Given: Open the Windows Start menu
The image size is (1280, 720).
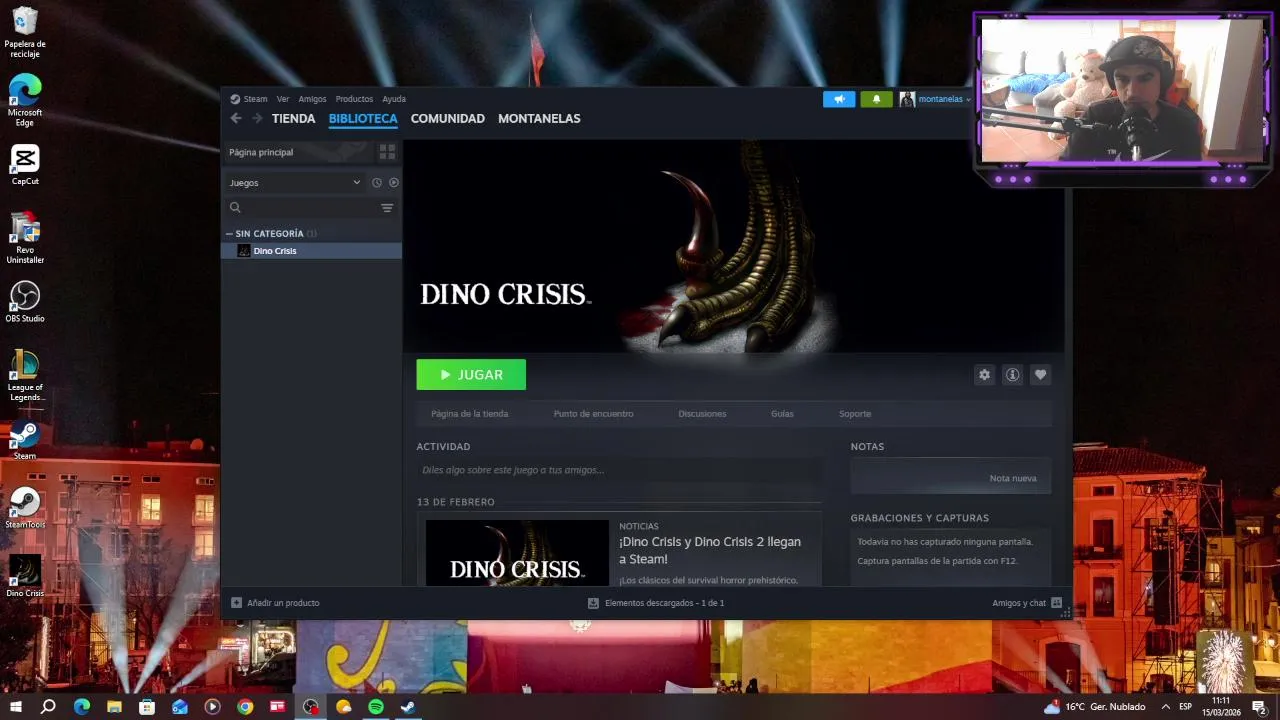Looking at the screenshot, I should 16,707.
